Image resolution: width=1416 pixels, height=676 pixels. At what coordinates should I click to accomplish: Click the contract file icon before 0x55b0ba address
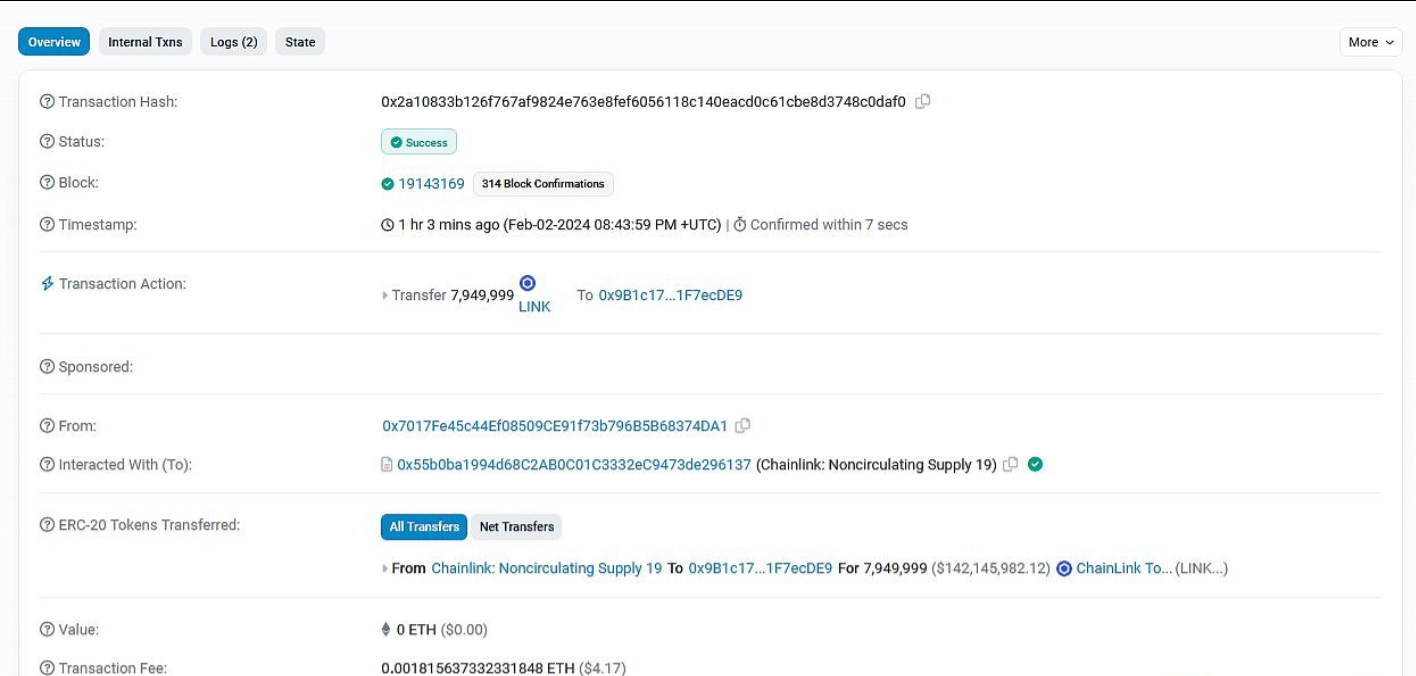[387, 465]
